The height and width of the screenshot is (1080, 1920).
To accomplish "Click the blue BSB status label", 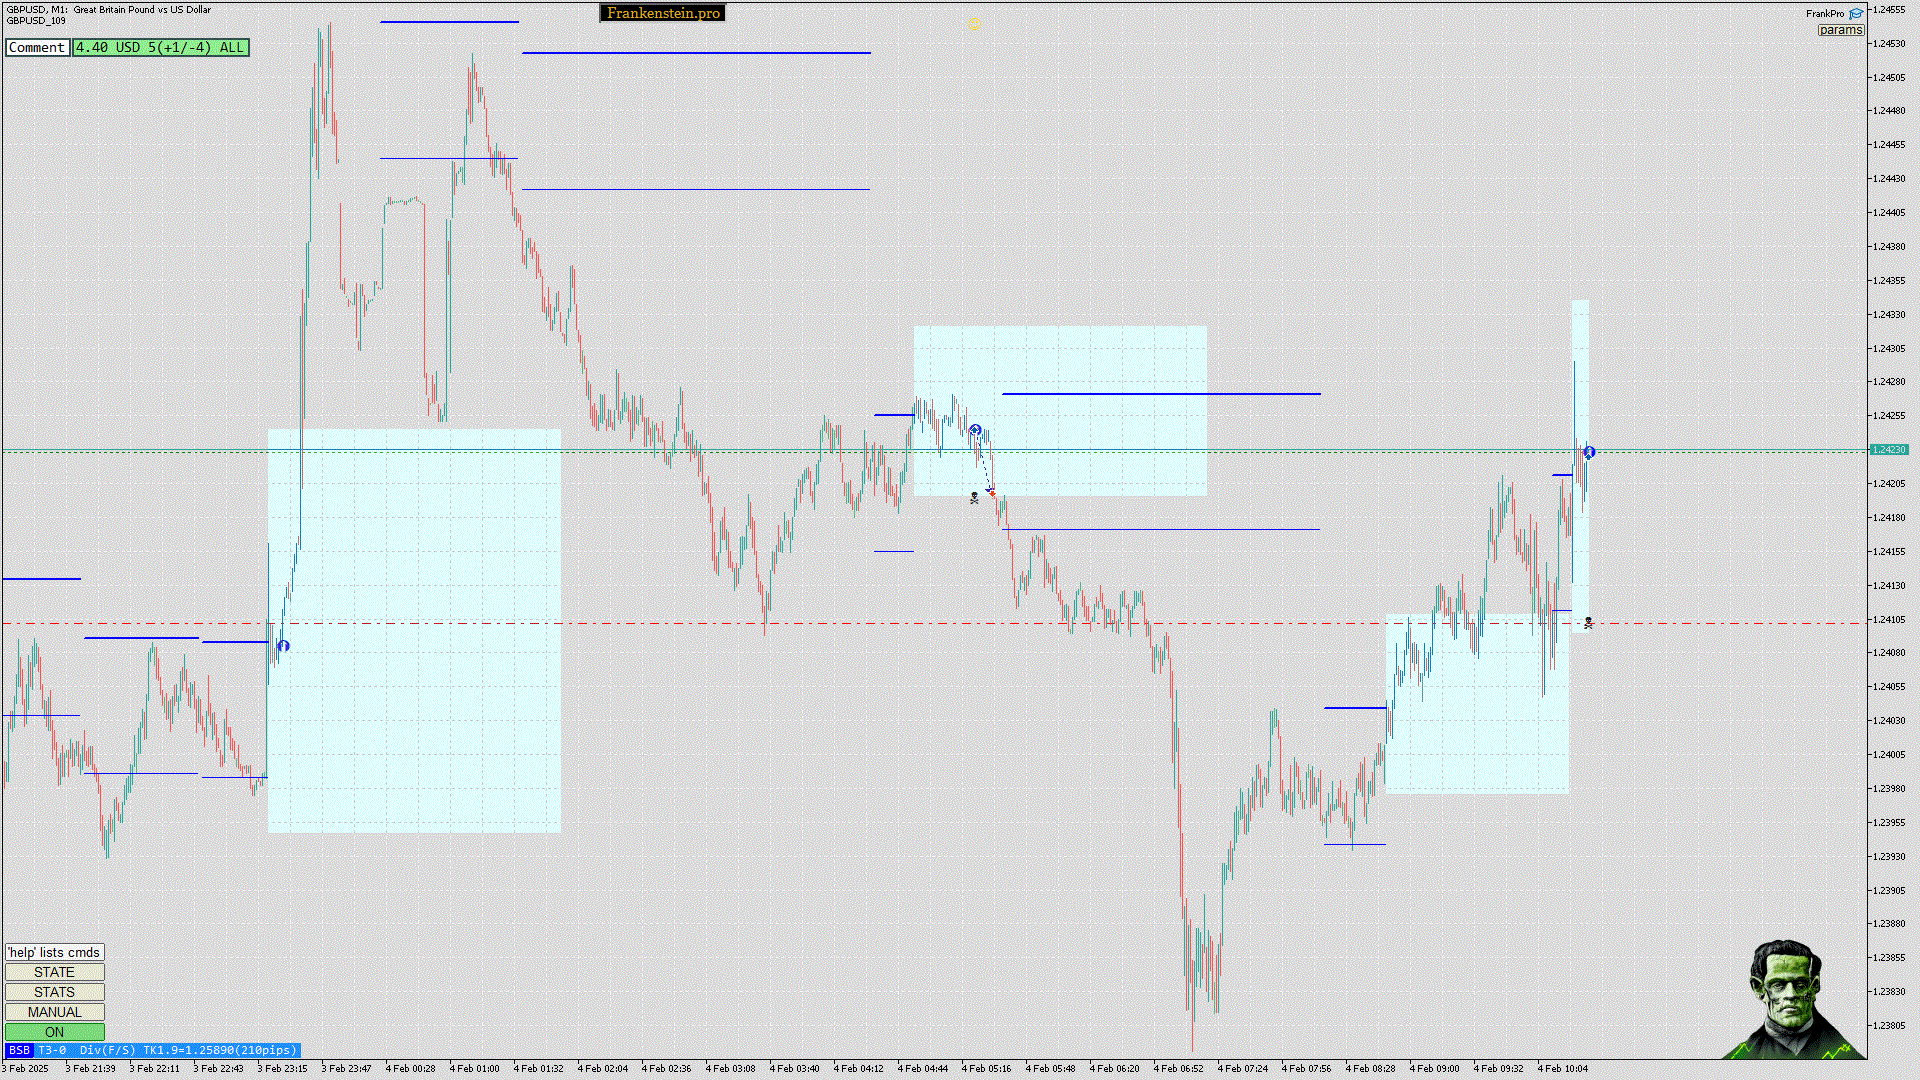I will click(19, 1050).
